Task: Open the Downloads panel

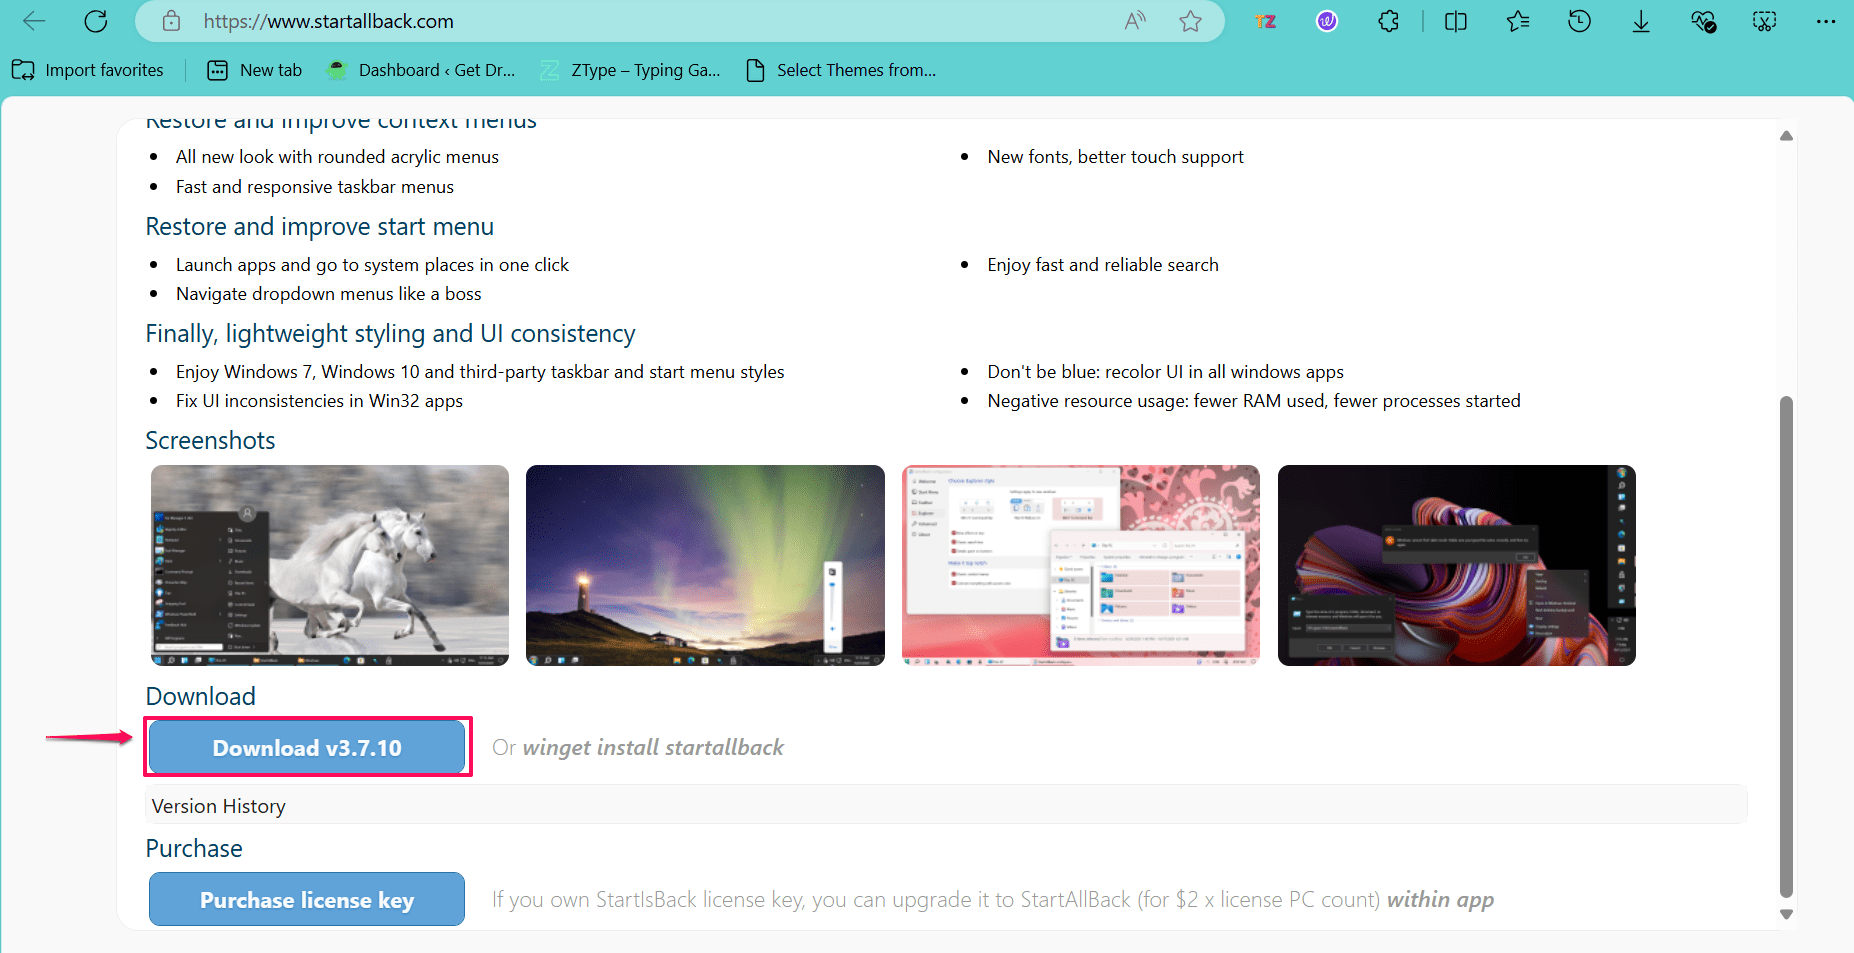Action: (x=1641, y=21)
